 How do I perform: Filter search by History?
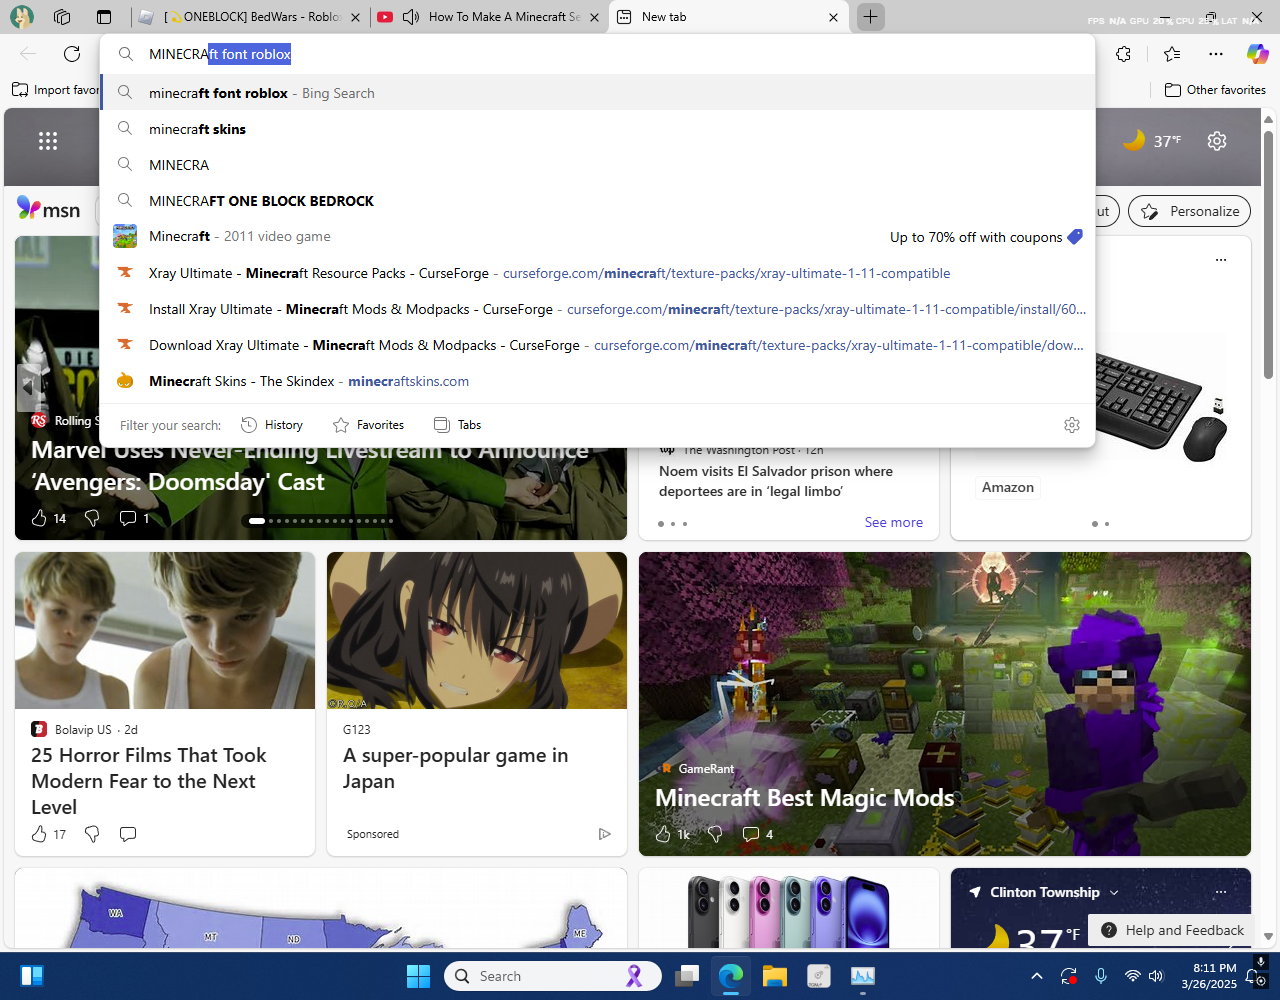pyautogui.click(x=272, y=425)
